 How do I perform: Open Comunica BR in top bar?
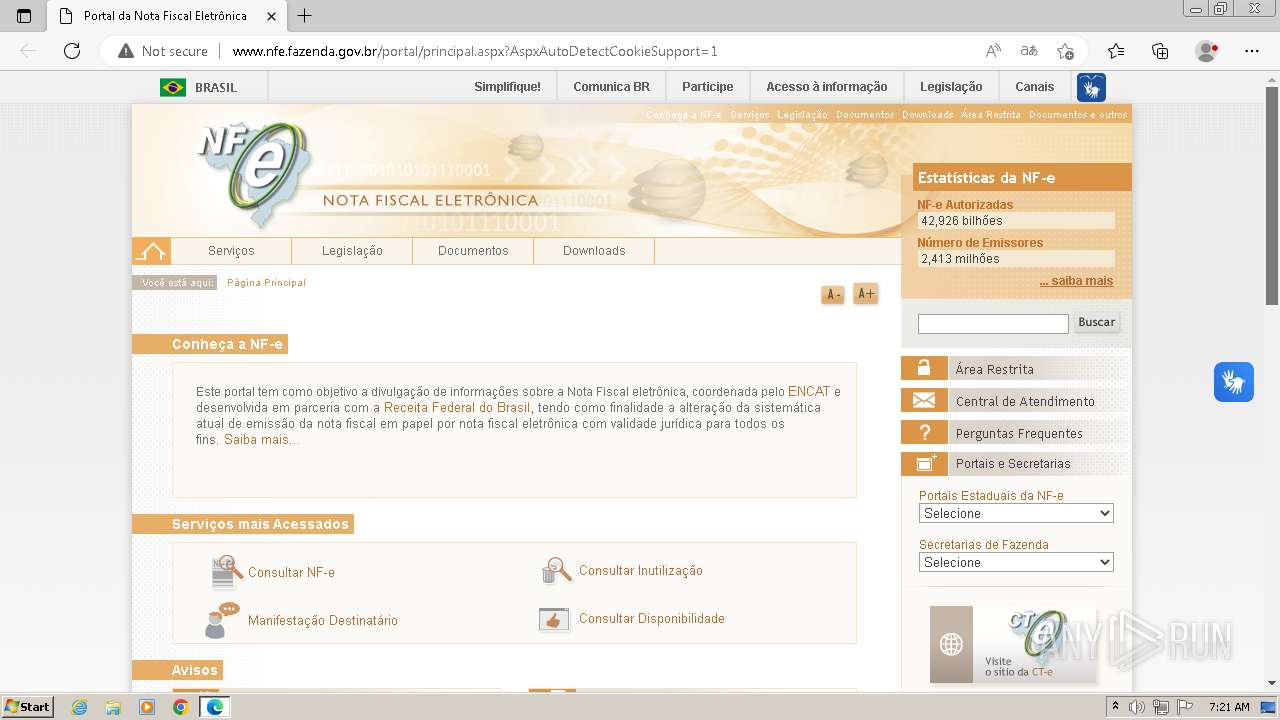[611, 87]
